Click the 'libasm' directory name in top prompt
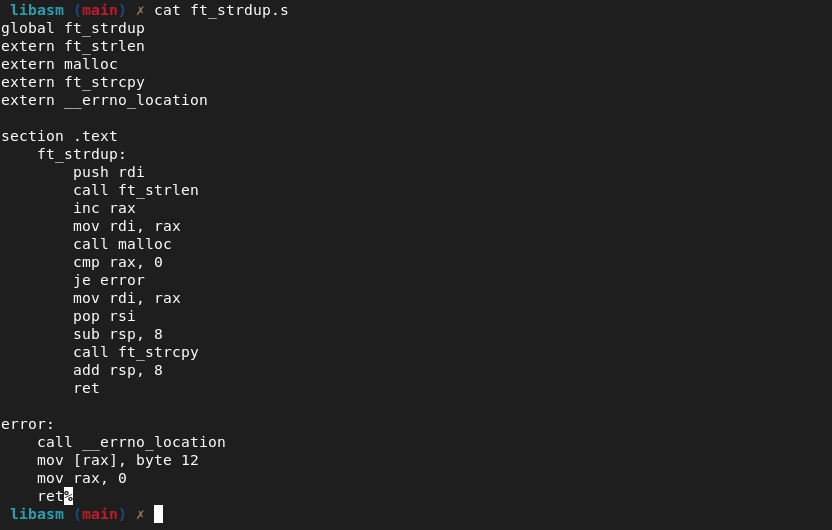Viewport: 832px width, 530px height. coord(37,10)
